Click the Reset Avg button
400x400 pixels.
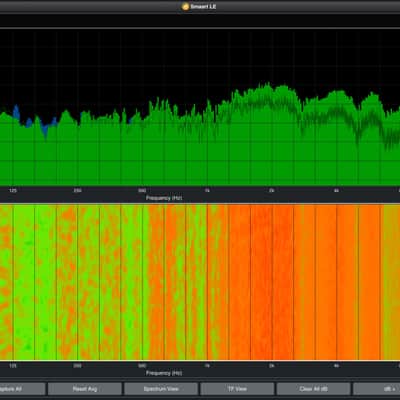click(85, 389)
